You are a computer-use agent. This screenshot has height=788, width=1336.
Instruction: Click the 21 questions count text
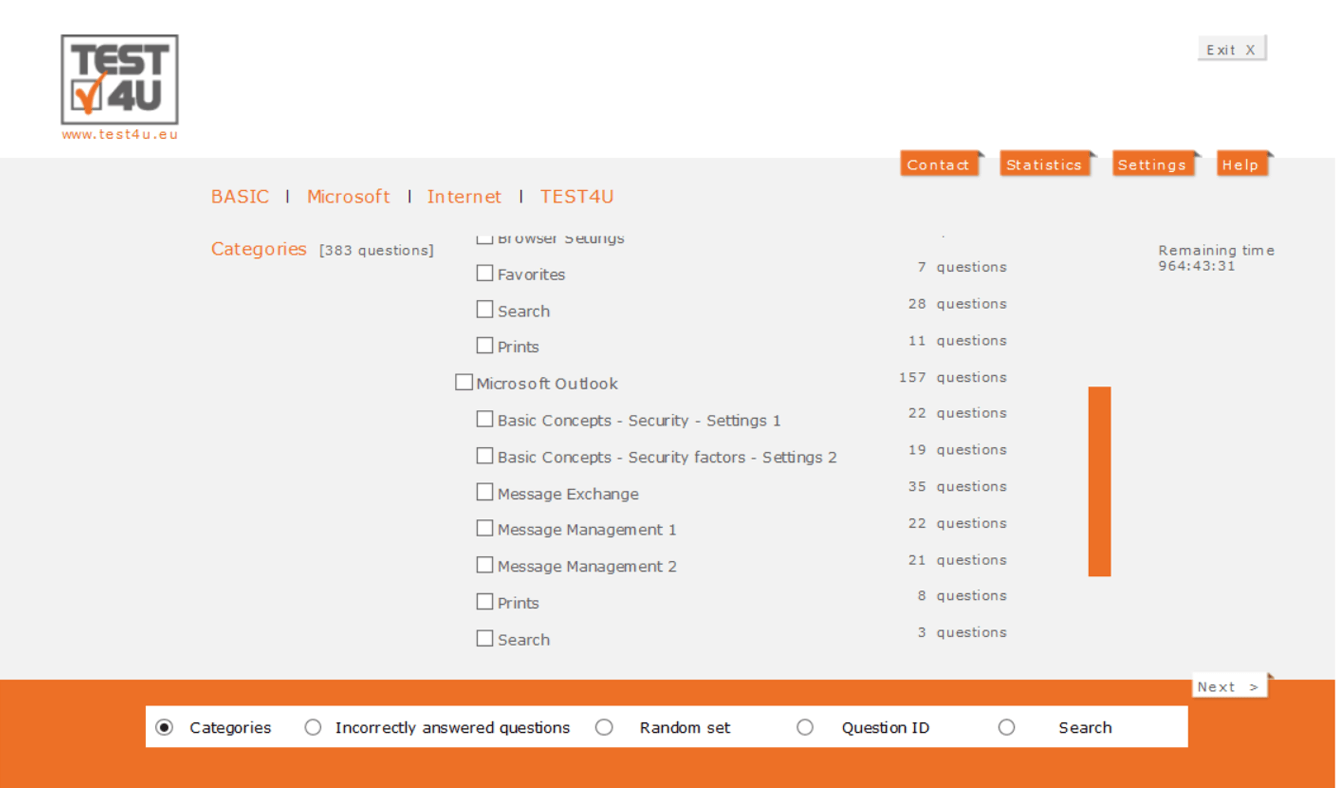(958, 560)
